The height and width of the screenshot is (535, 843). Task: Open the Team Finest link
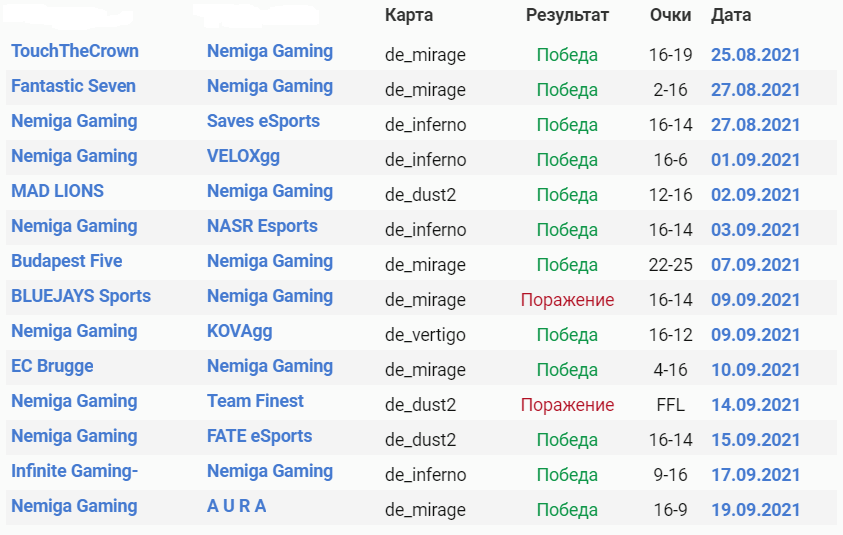pyautogui.click(x=255, y=401)
